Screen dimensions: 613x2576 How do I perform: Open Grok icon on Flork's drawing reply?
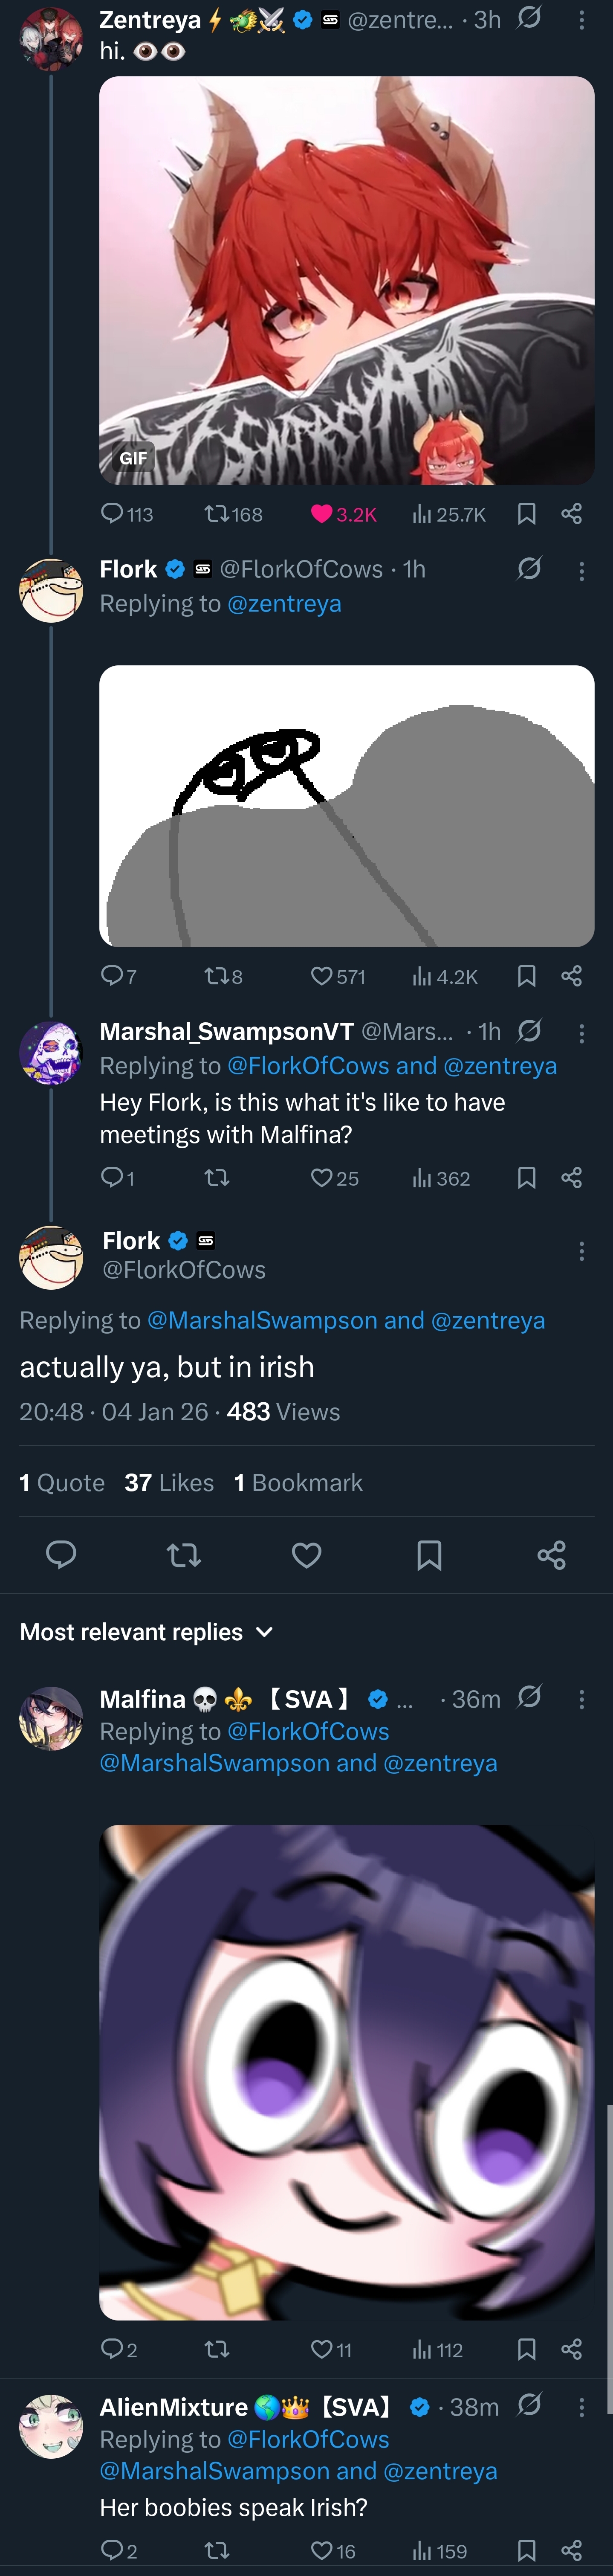click(529, 569)
